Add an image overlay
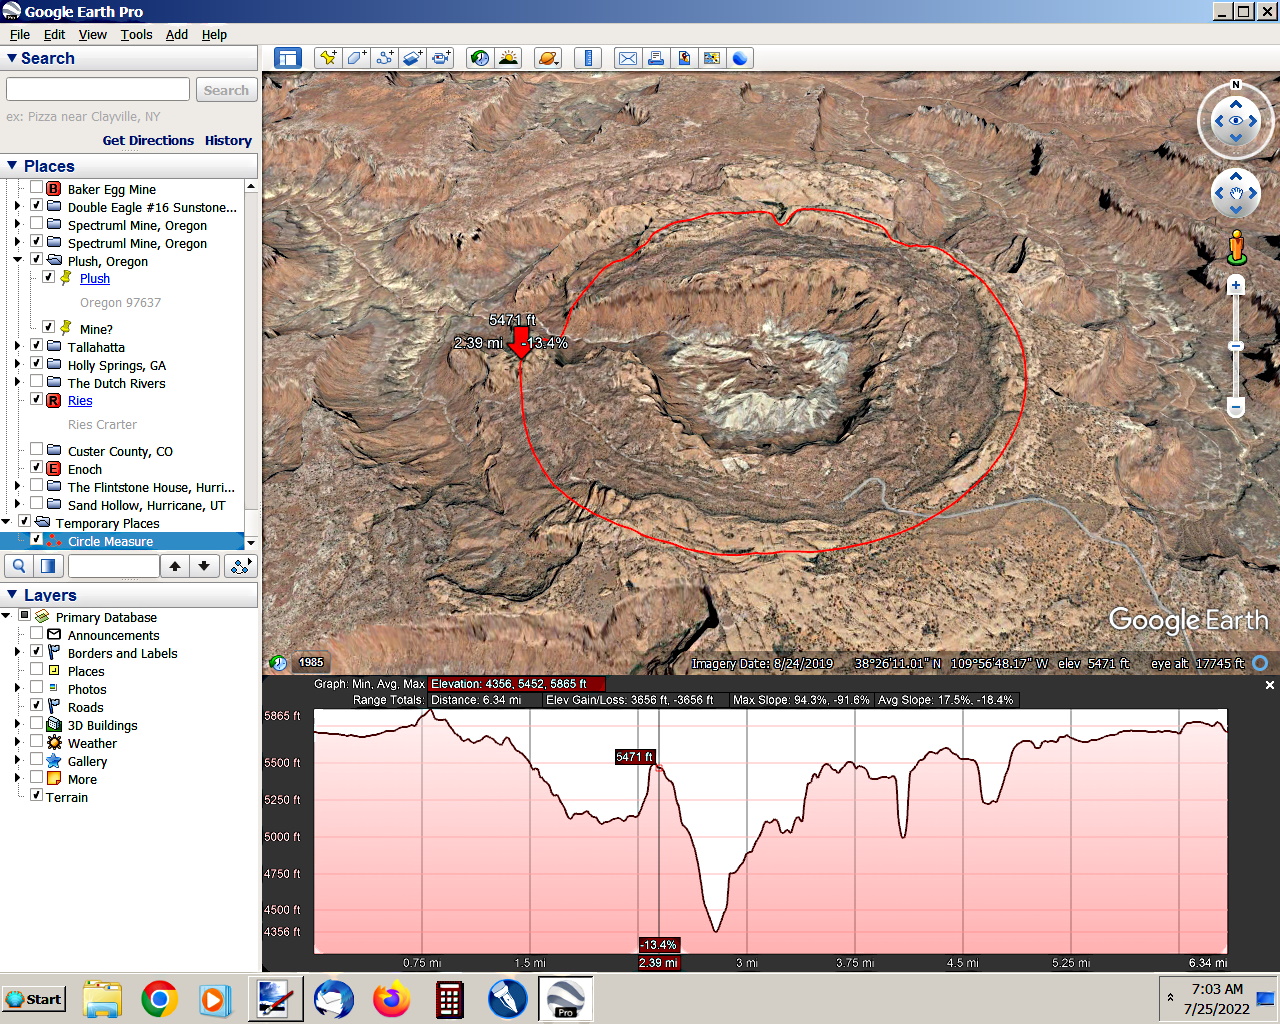This screenshot has width=1280, height=1024. (x=413, y=58)
